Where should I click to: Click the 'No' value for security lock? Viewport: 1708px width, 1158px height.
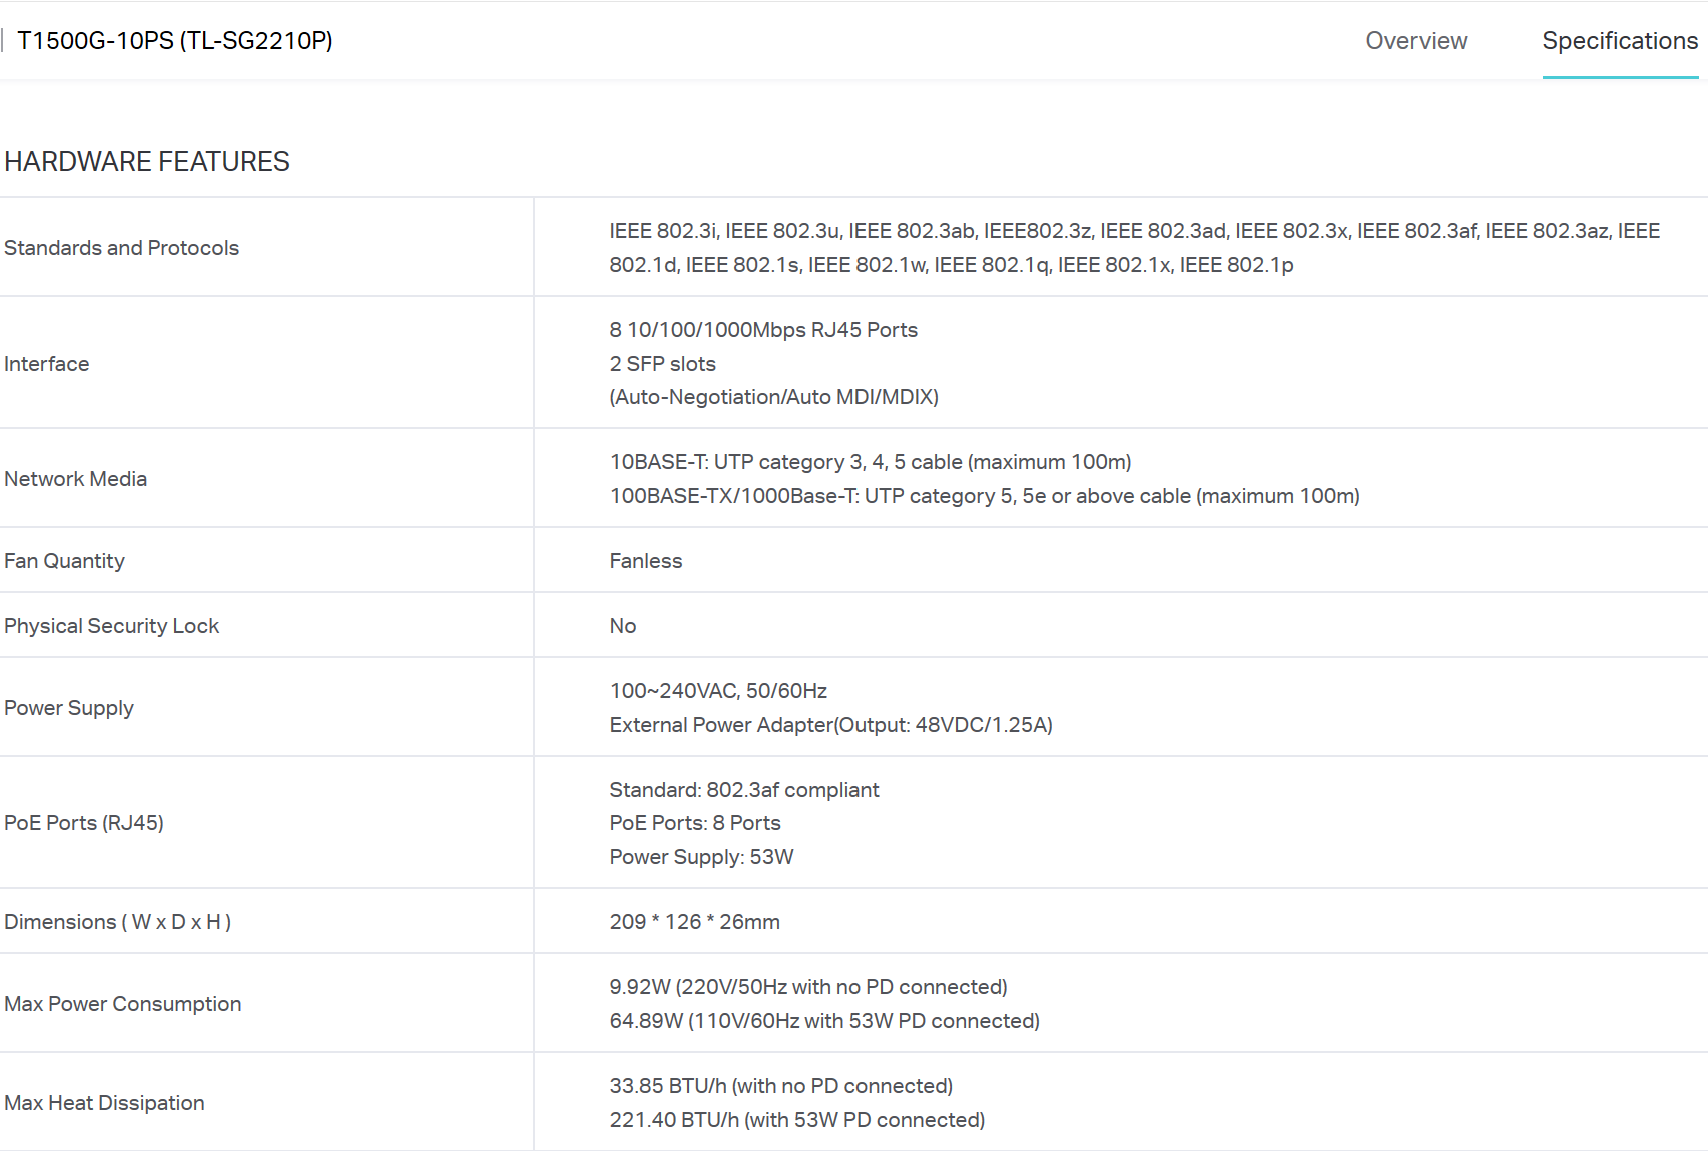623,626
